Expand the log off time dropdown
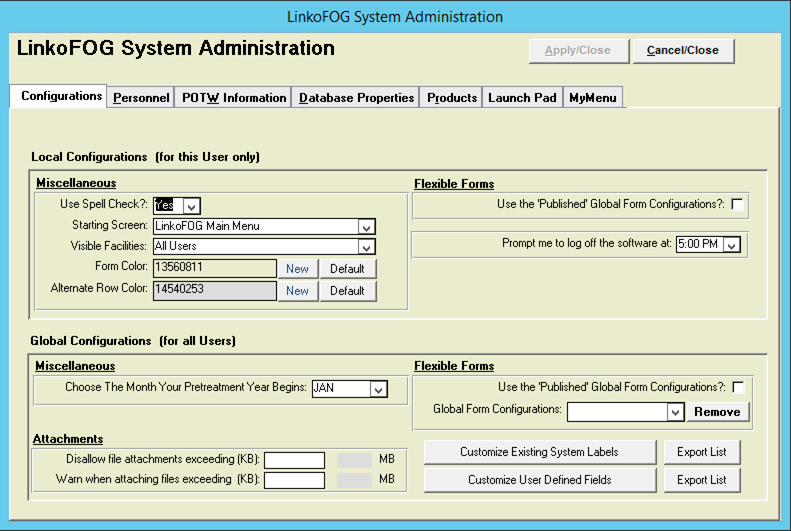 pos(731,245)
